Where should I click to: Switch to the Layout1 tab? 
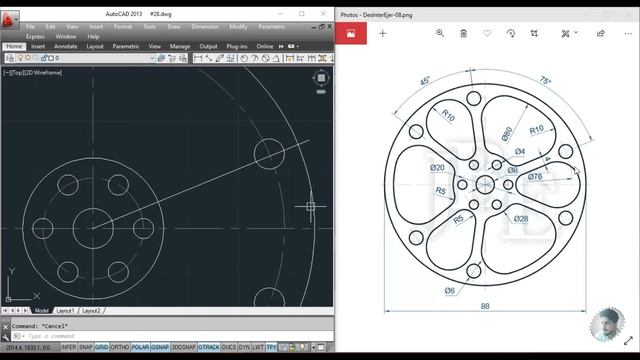pyautogui.click(x=65, y=311)
